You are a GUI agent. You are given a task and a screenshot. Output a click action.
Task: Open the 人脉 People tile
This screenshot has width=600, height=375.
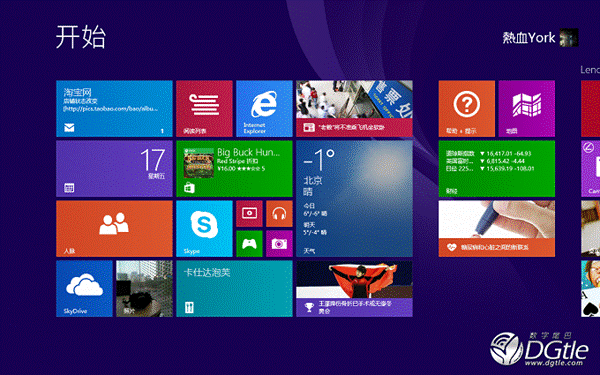tap(114, 229)
